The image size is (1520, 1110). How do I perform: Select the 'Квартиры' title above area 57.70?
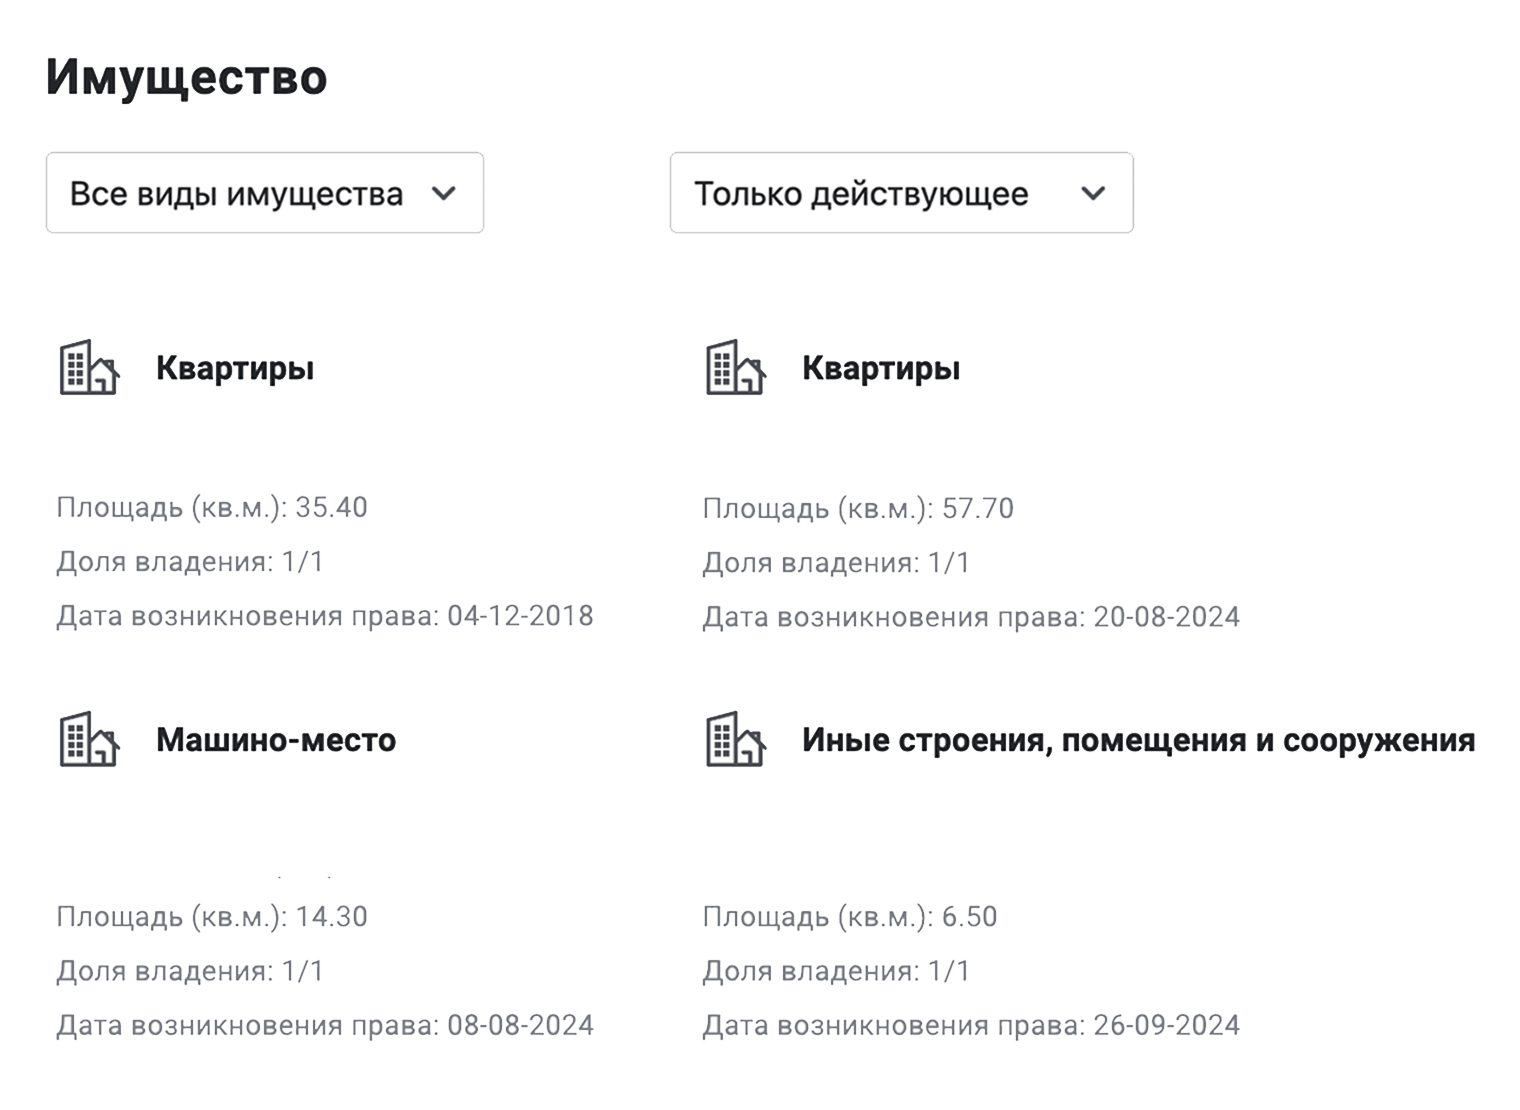(x=881, y=369)
